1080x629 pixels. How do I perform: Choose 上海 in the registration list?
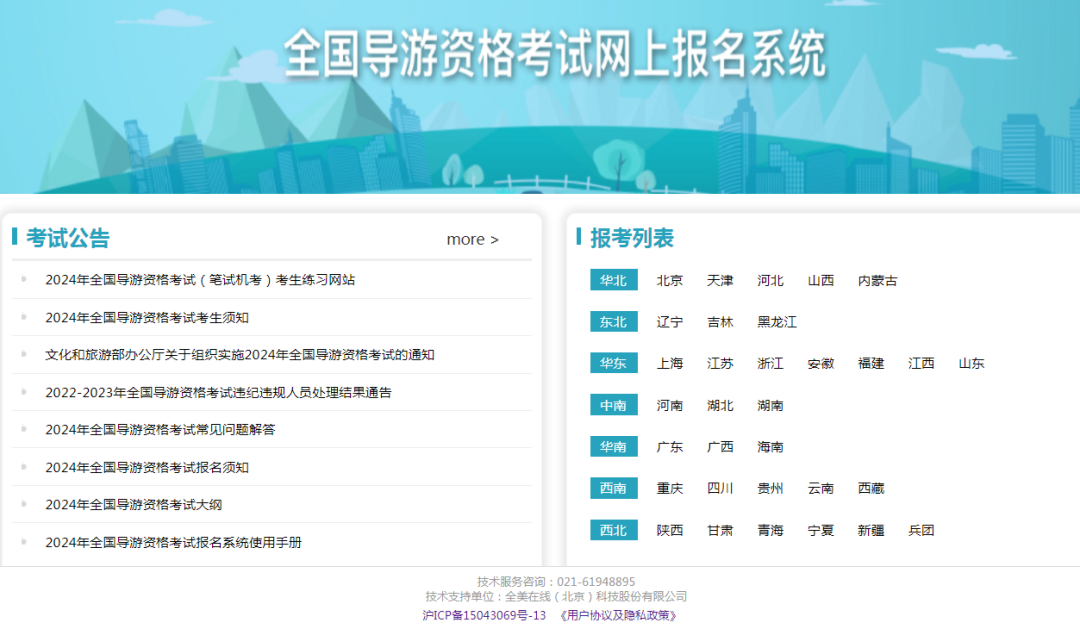670,363
